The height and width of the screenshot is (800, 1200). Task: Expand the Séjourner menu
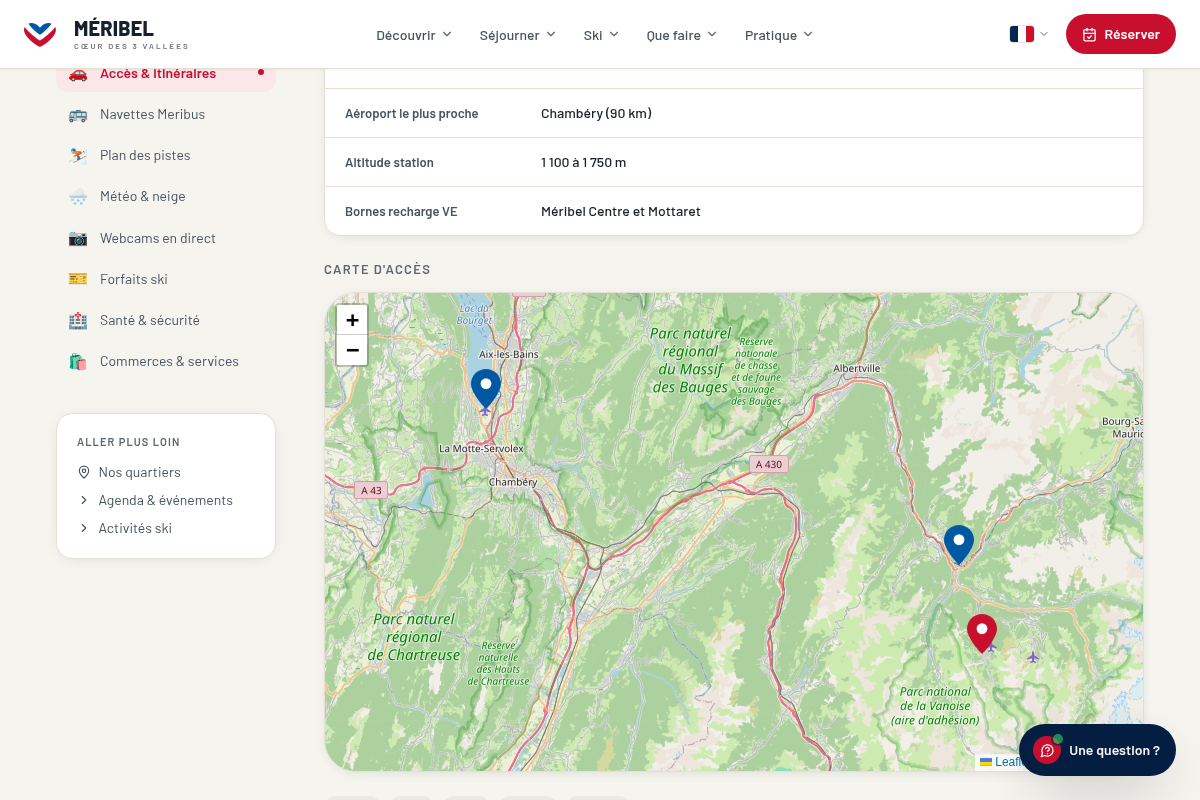point(517,35)
